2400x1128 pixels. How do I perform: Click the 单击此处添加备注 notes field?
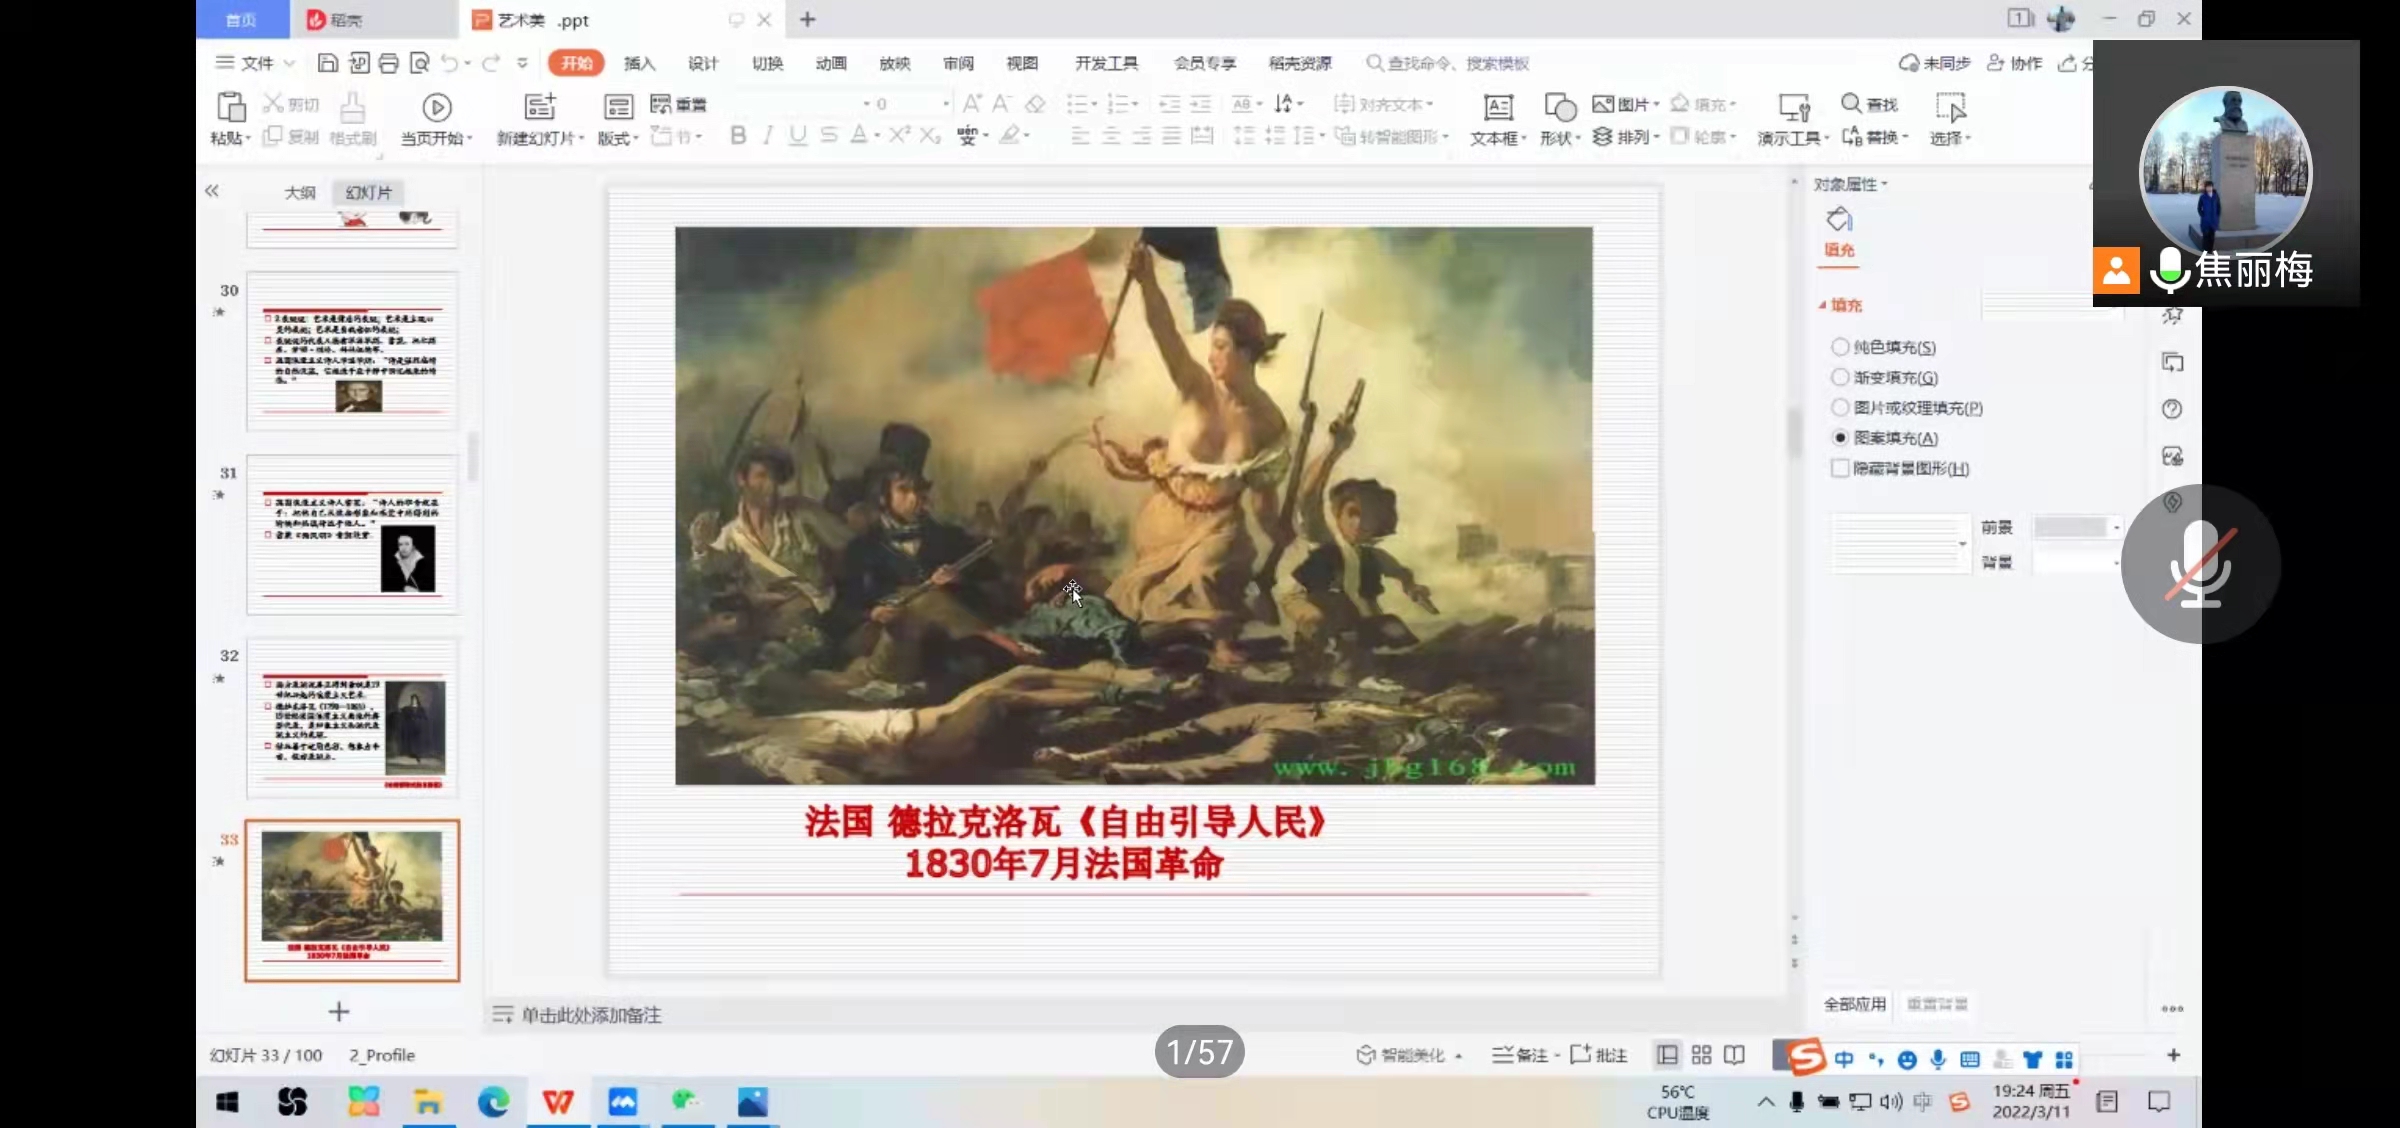point(591,1015)
